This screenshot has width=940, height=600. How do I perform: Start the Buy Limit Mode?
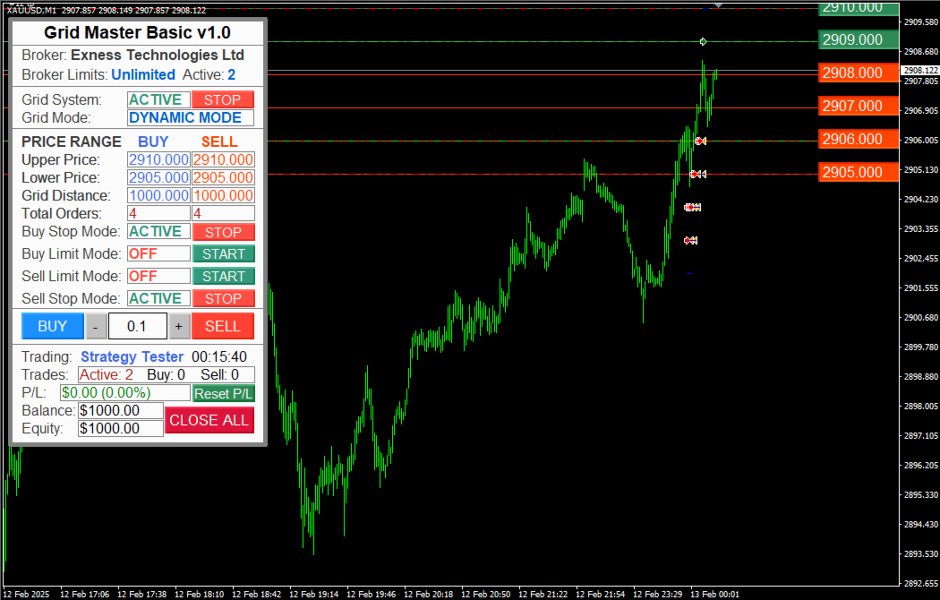(222, 253)
